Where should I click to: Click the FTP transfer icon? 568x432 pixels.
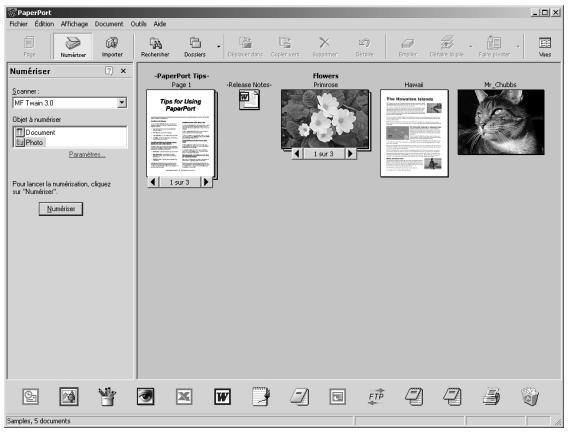click(376, 397)
